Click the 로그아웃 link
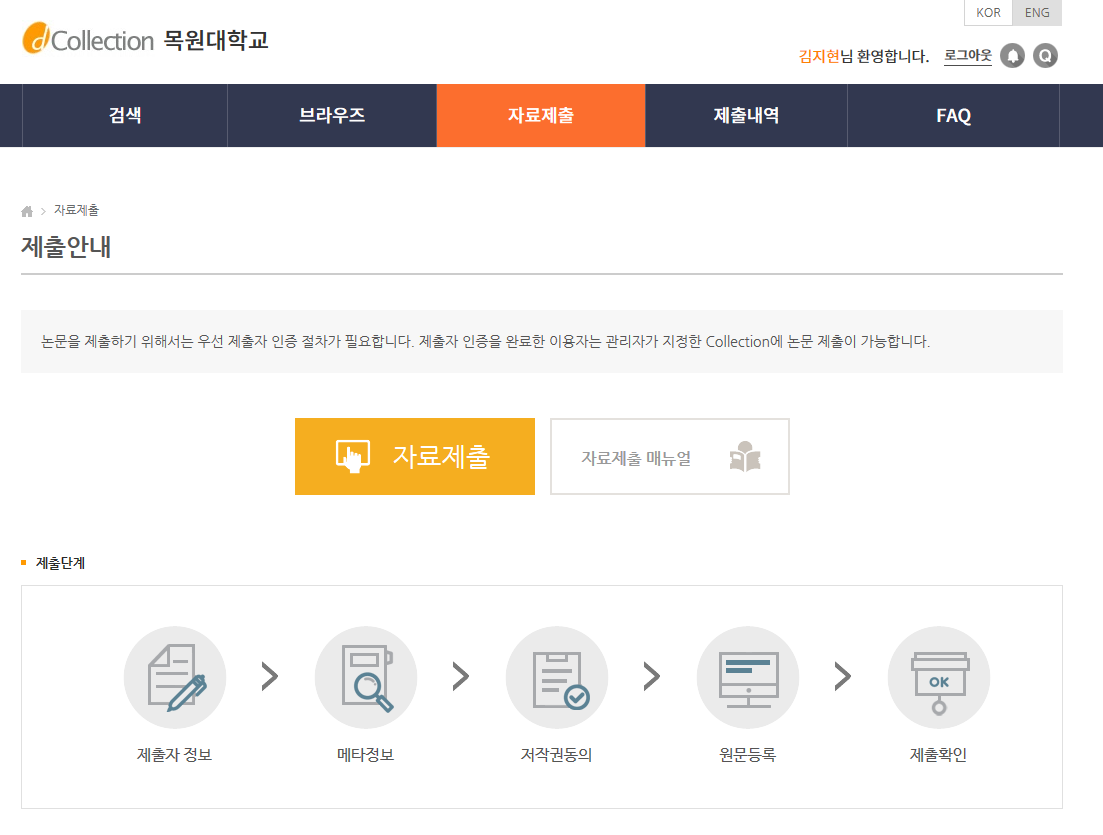The height and width of the screenshot is (835, 1103). pyautogui.click(x=967, y=56)
